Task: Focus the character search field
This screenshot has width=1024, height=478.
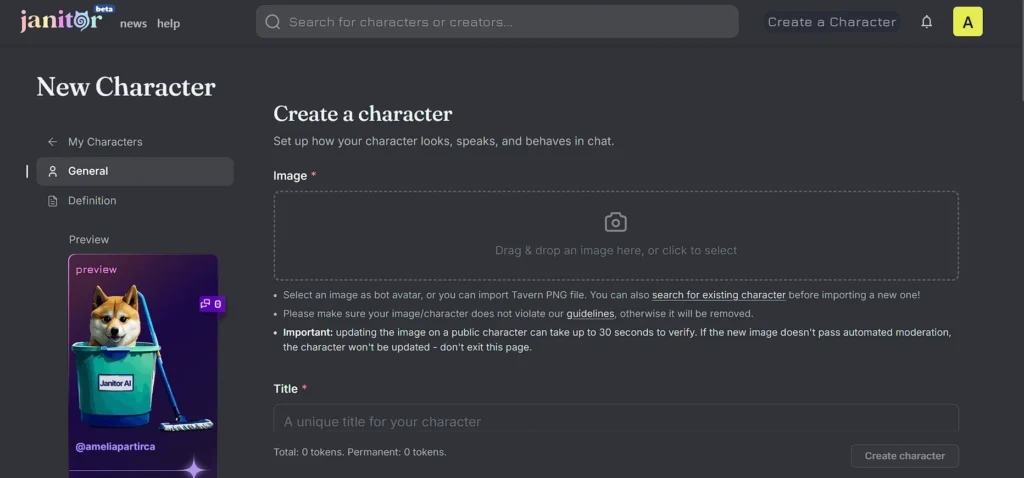Action: (497, 22)
